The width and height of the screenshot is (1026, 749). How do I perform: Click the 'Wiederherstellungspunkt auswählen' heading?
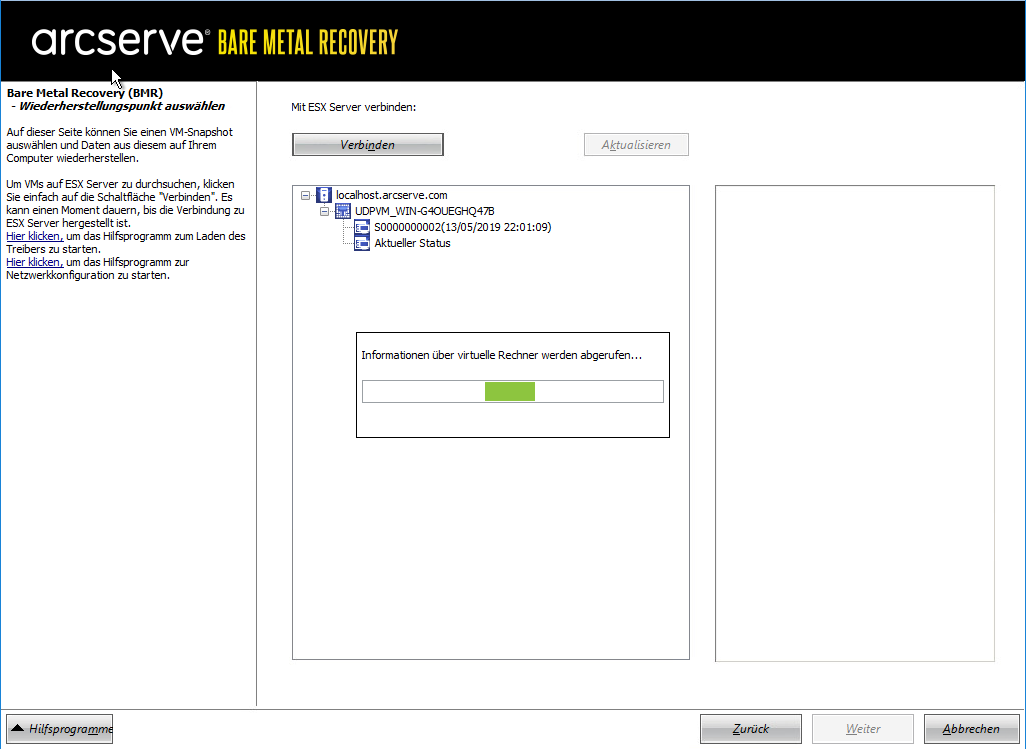click(122, 106)
